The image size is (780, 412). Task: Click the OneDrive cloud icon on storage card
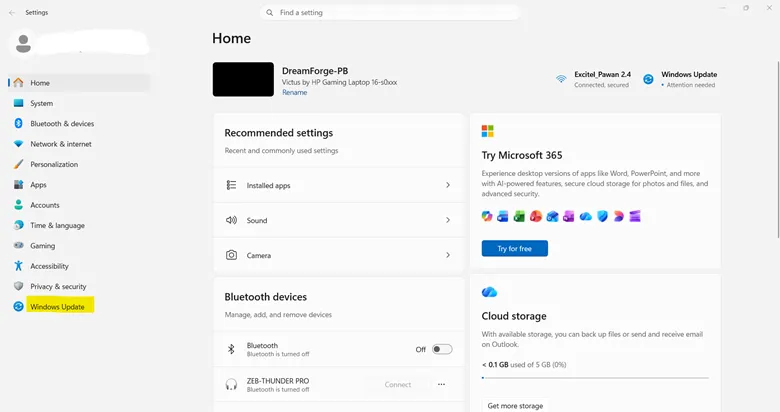489,292
